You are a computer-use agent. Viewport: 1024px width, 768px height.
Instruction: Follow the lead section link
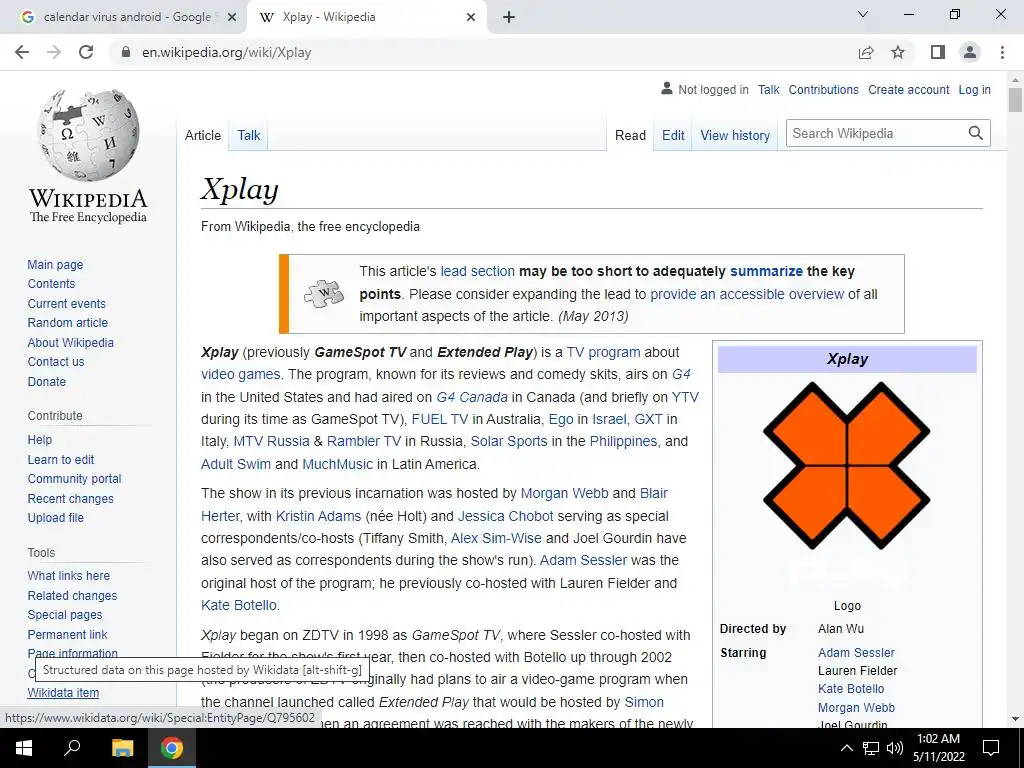(477, 271)
